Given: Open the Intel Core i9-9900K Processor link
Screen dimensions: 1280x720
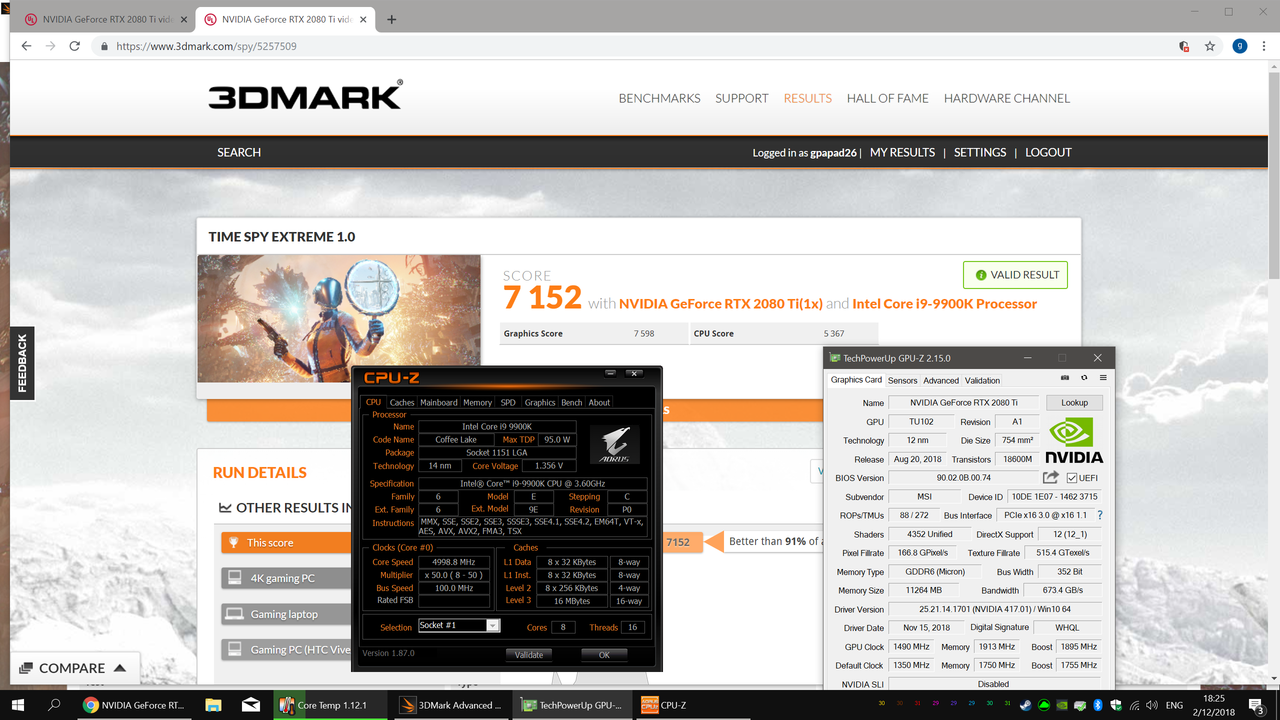Looking at the screenshot, I should pos(945,304).
